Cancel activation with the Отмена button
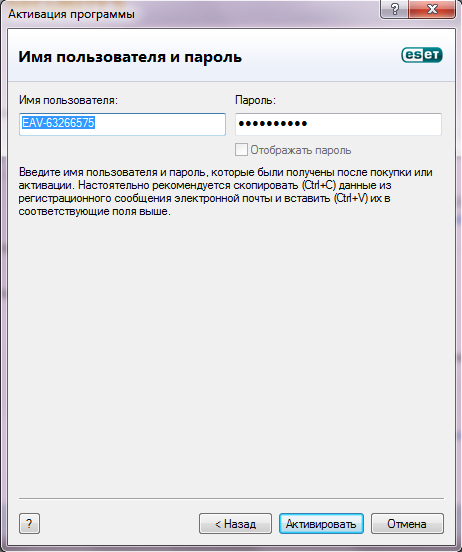462x552 pixels. pos(407,523)
